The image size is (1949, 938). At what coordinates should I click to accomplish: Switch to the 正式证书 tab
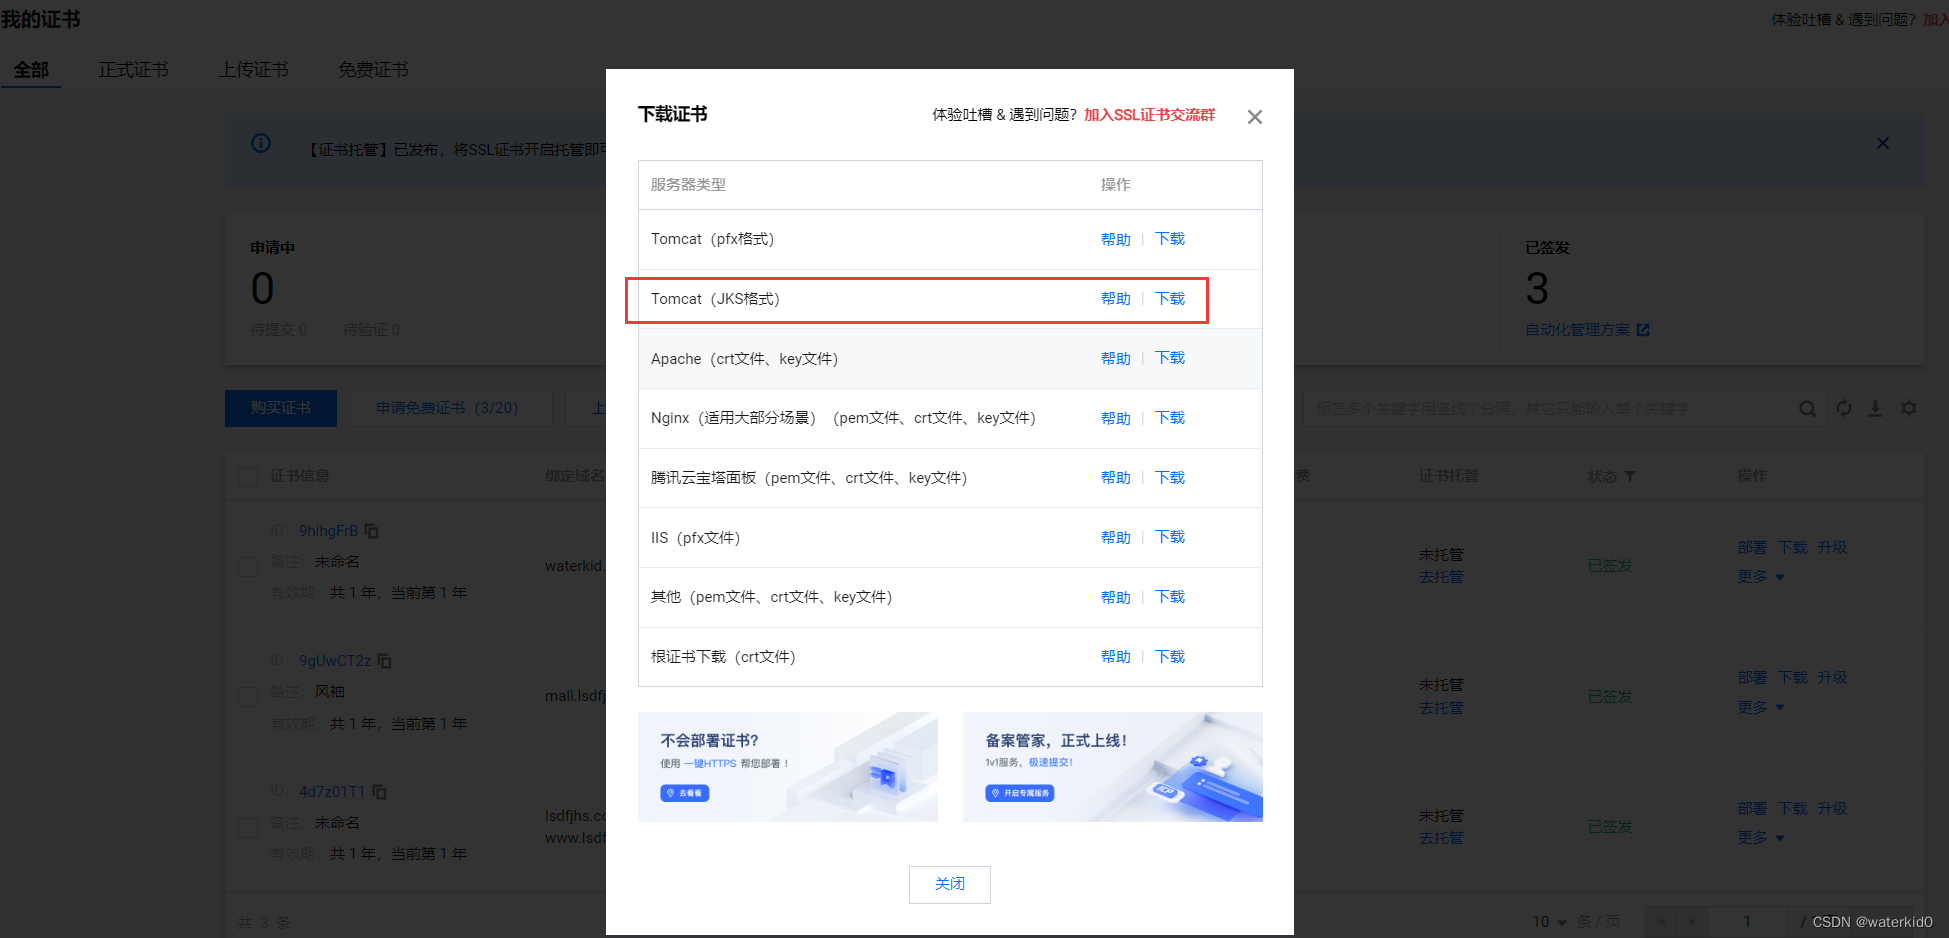click(x=133, y=70)
